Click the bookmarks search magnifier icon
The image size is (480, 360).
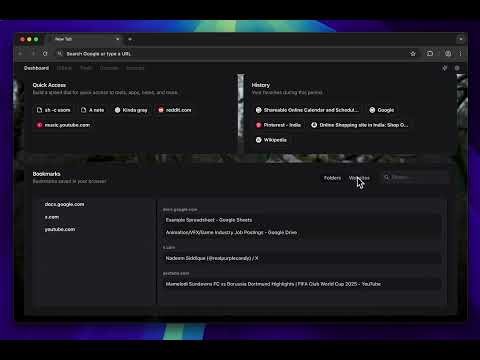click(387, 177)
